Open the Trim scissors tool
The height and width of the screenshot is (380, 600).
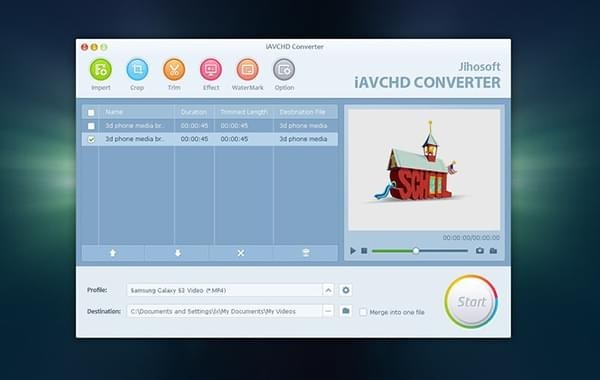[x=174, y=70]
